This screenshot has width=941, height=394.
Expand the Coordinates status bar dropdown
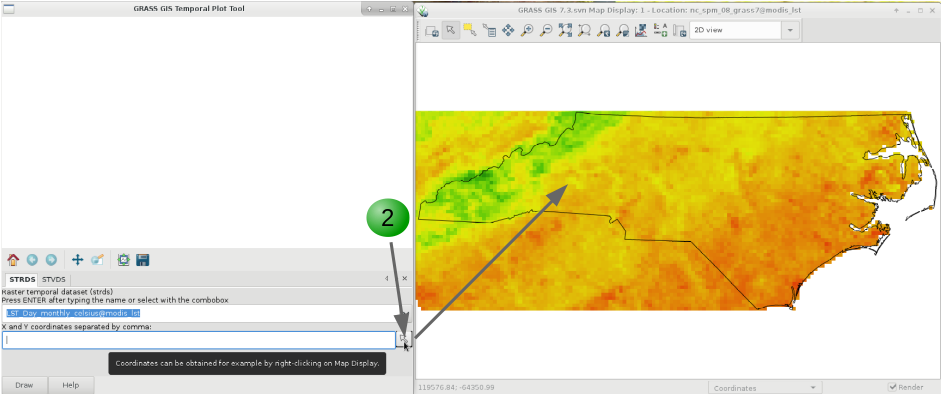(x=764, y=388)
